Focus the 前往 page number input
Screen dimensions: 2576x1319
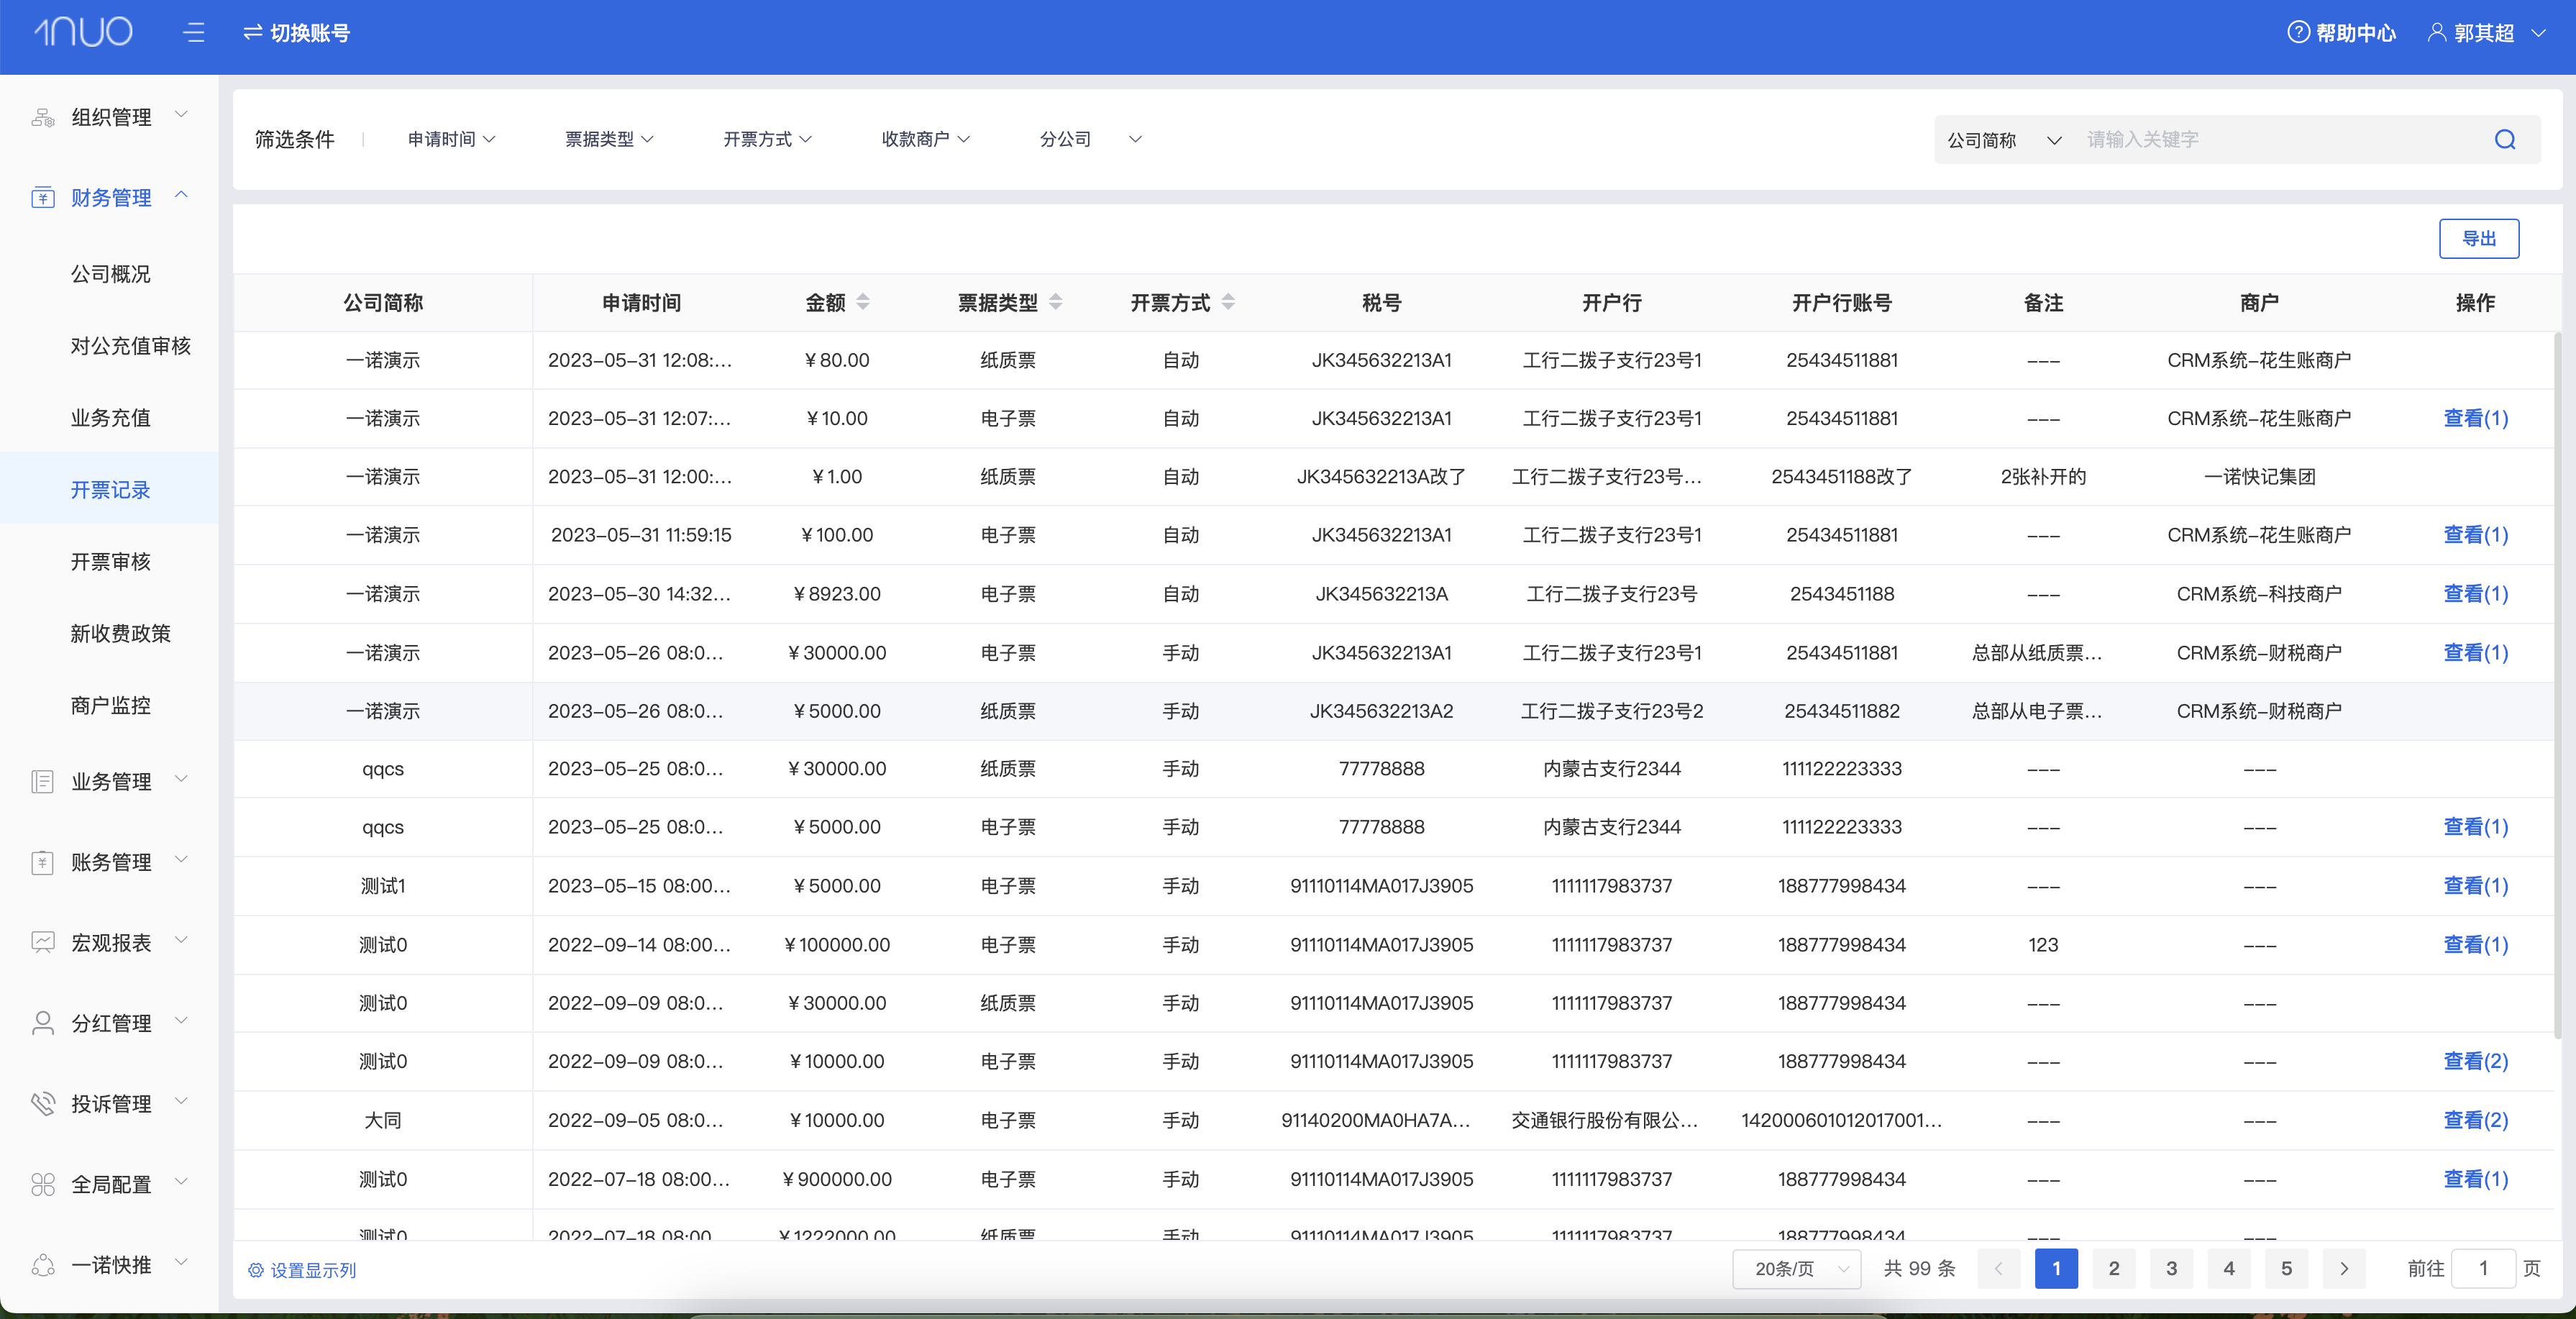(2483, 1269)
